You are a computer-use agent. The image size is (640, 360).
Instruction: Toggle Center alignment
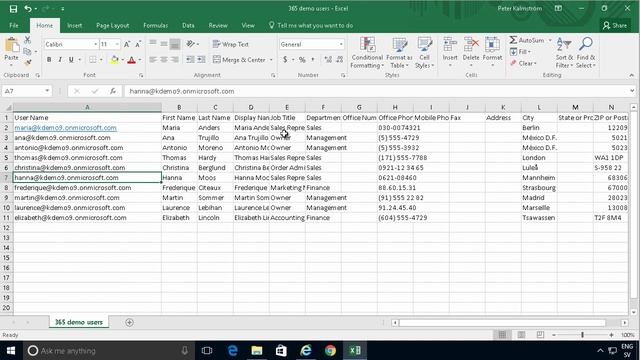click(x=164, y=60)
